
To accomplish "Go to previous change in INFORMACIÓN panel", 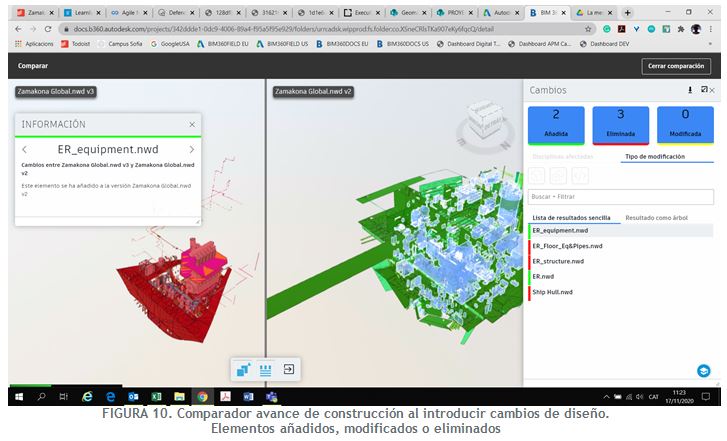I will tap(24, 149).
